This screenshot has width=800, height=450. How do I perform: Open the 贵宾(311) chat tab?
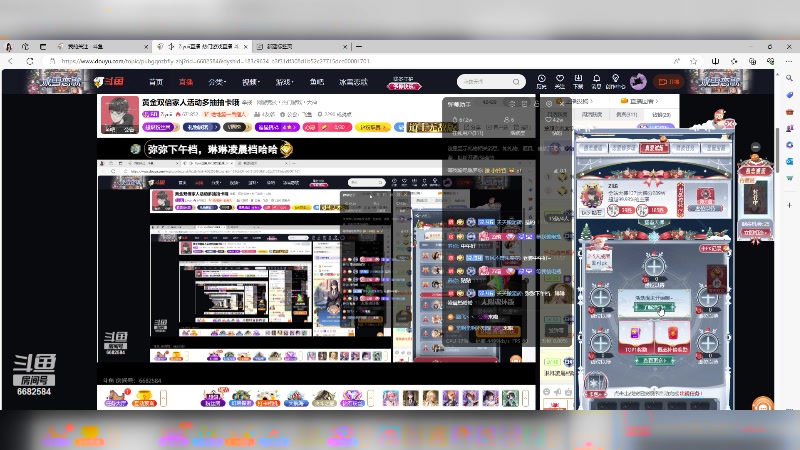[626, 115]
